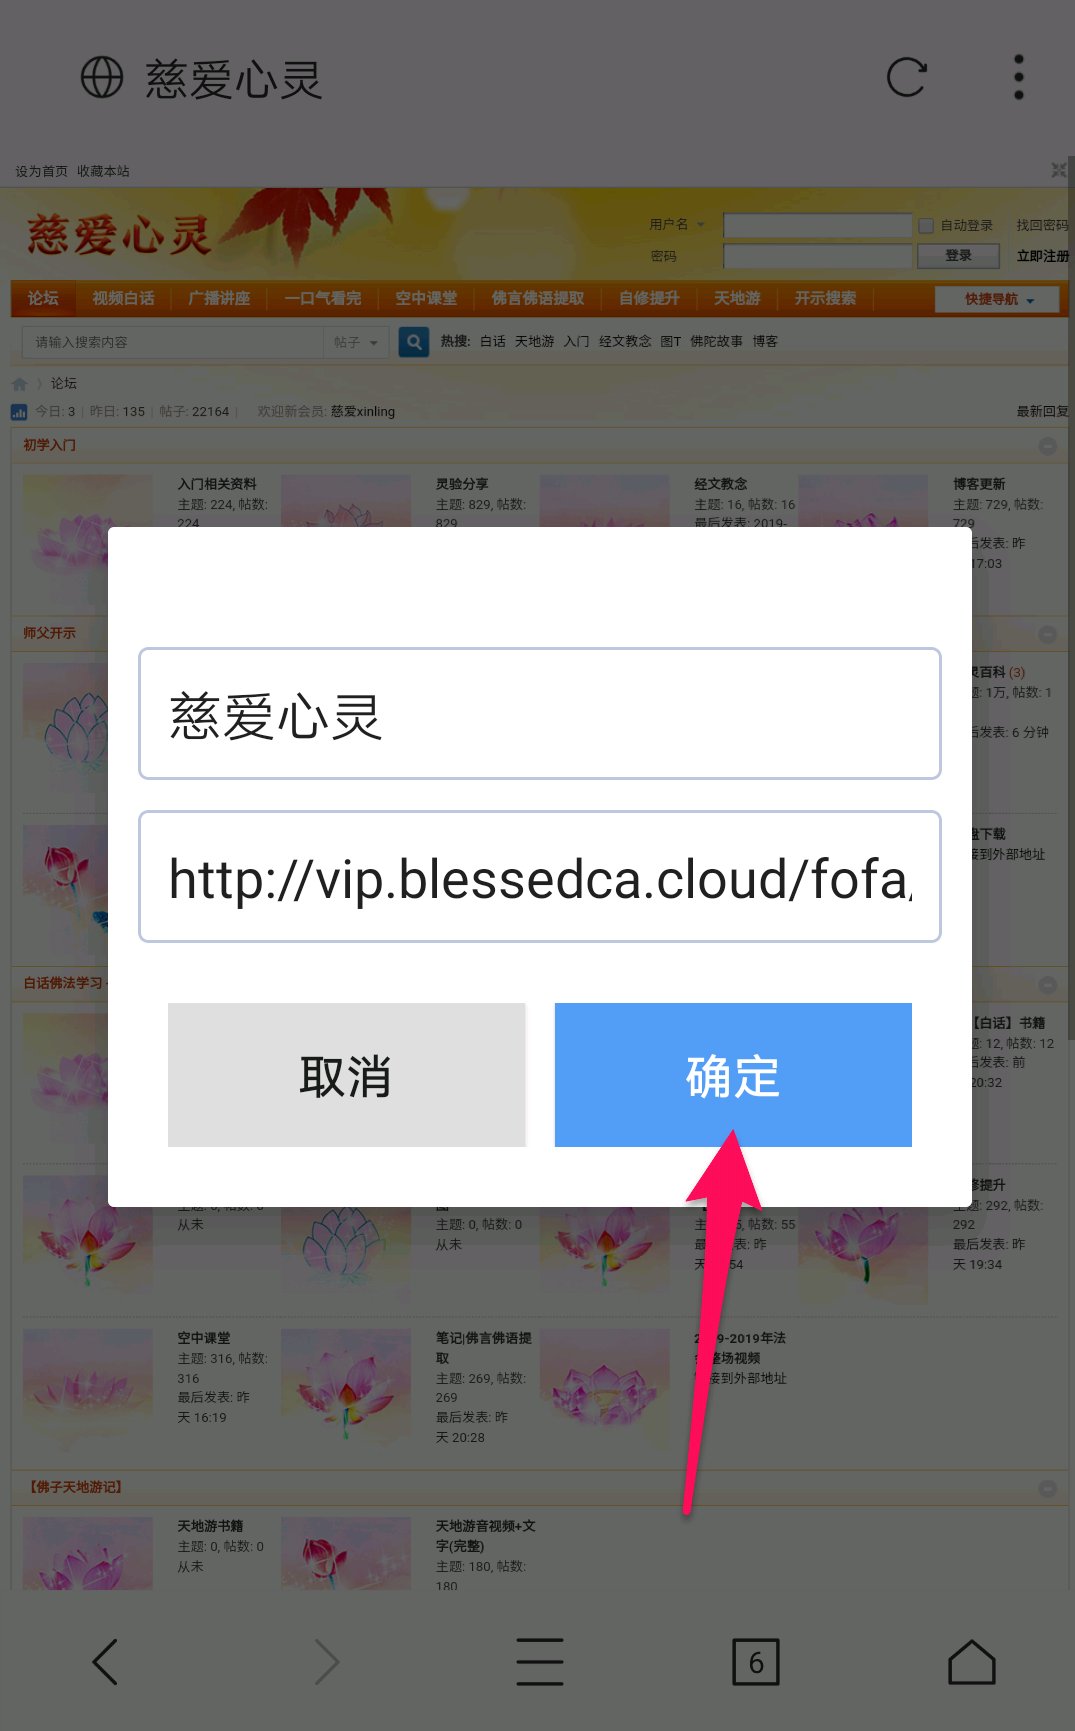Click the blue magnifier search icon

point(414,342)
